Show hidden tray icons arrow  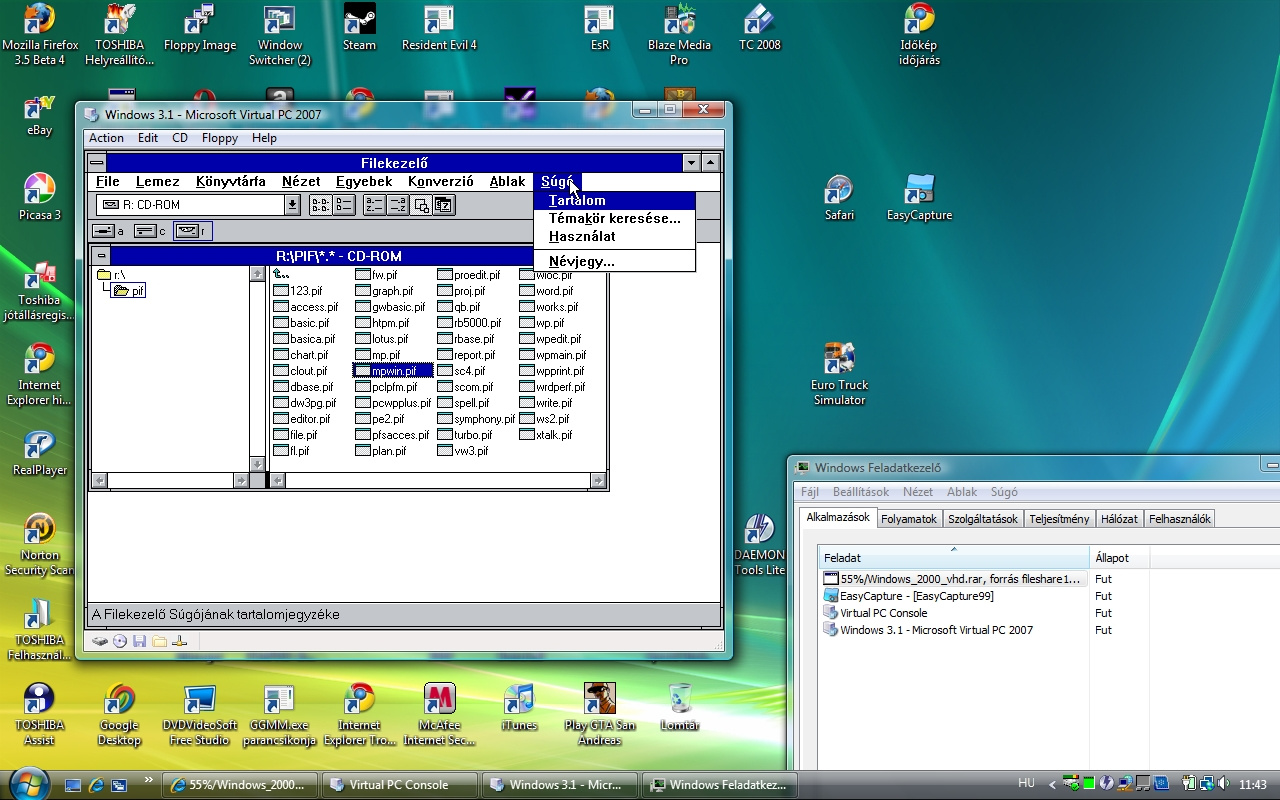click(1051, 784)
